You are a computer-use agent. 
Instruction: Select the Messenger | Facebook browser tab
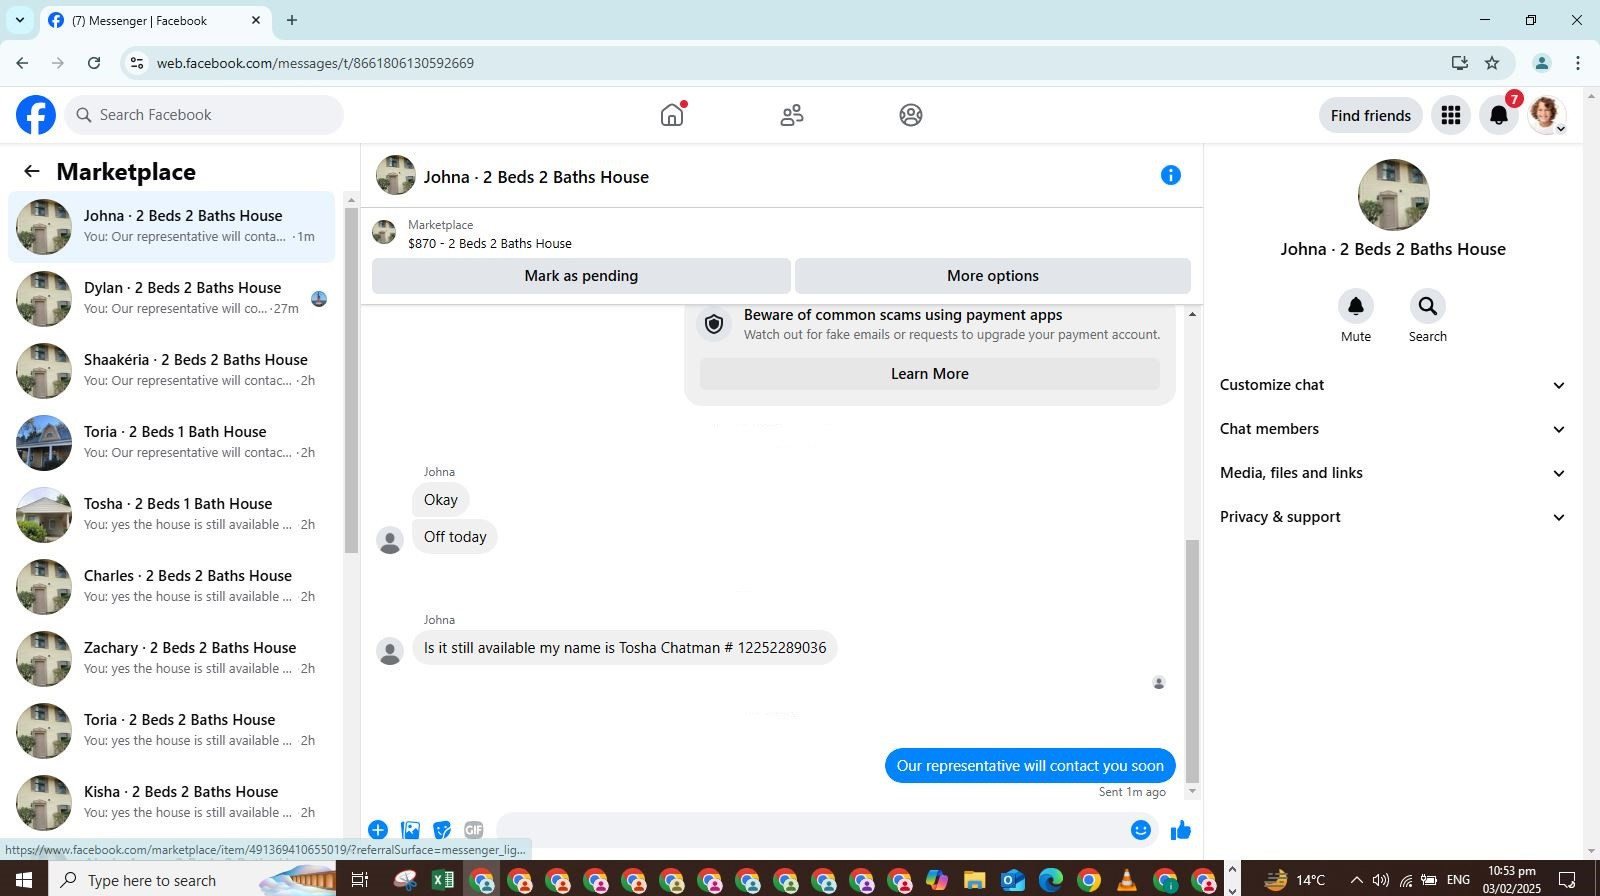coord(155,20)
